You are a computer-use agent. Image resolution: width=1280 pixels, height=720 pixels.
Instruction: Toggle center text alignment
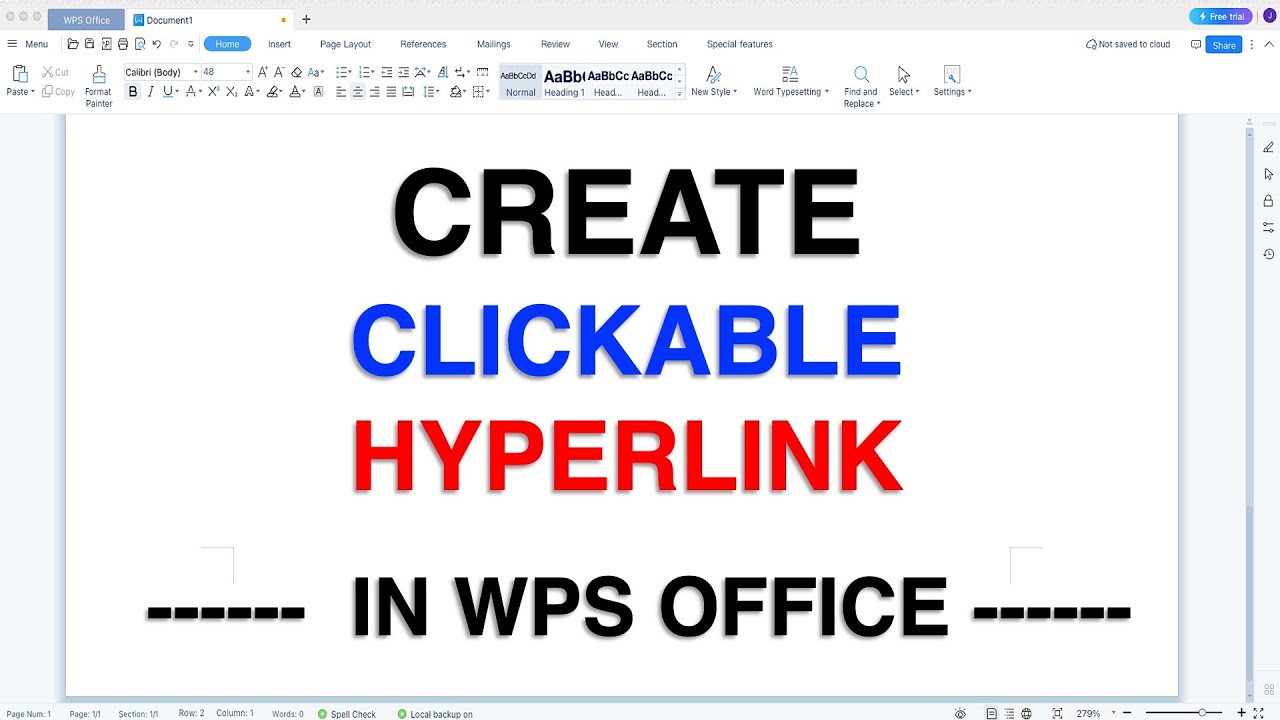tap(357, 91)
